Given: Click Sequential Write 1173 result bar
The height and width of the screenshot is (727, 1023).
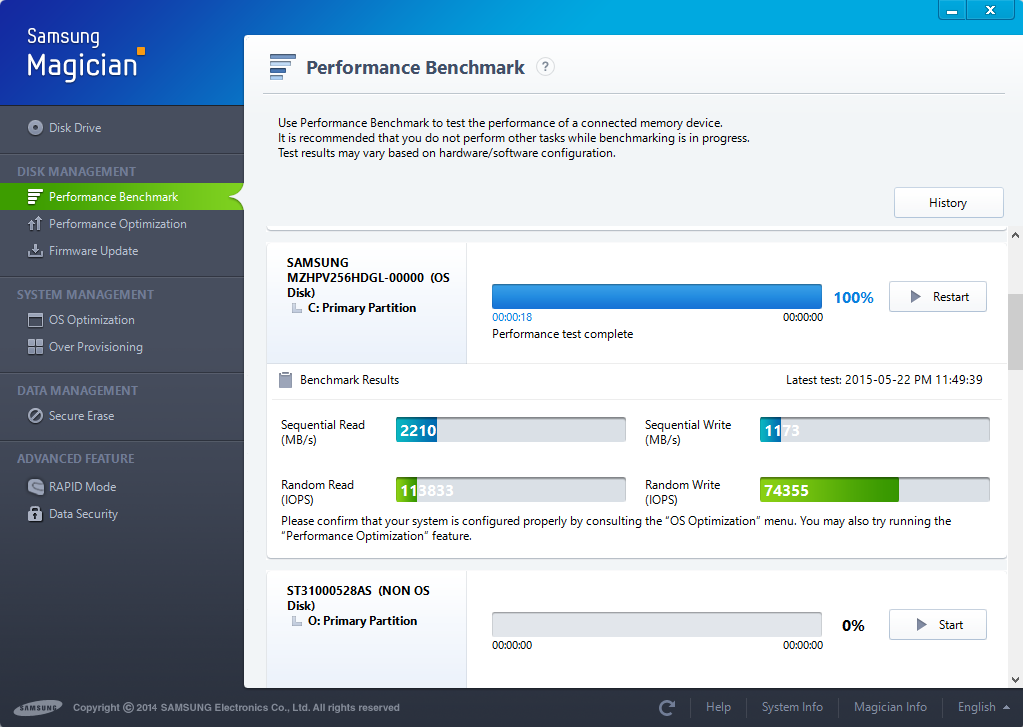Looking at the screenshot, I should point(874,430).
